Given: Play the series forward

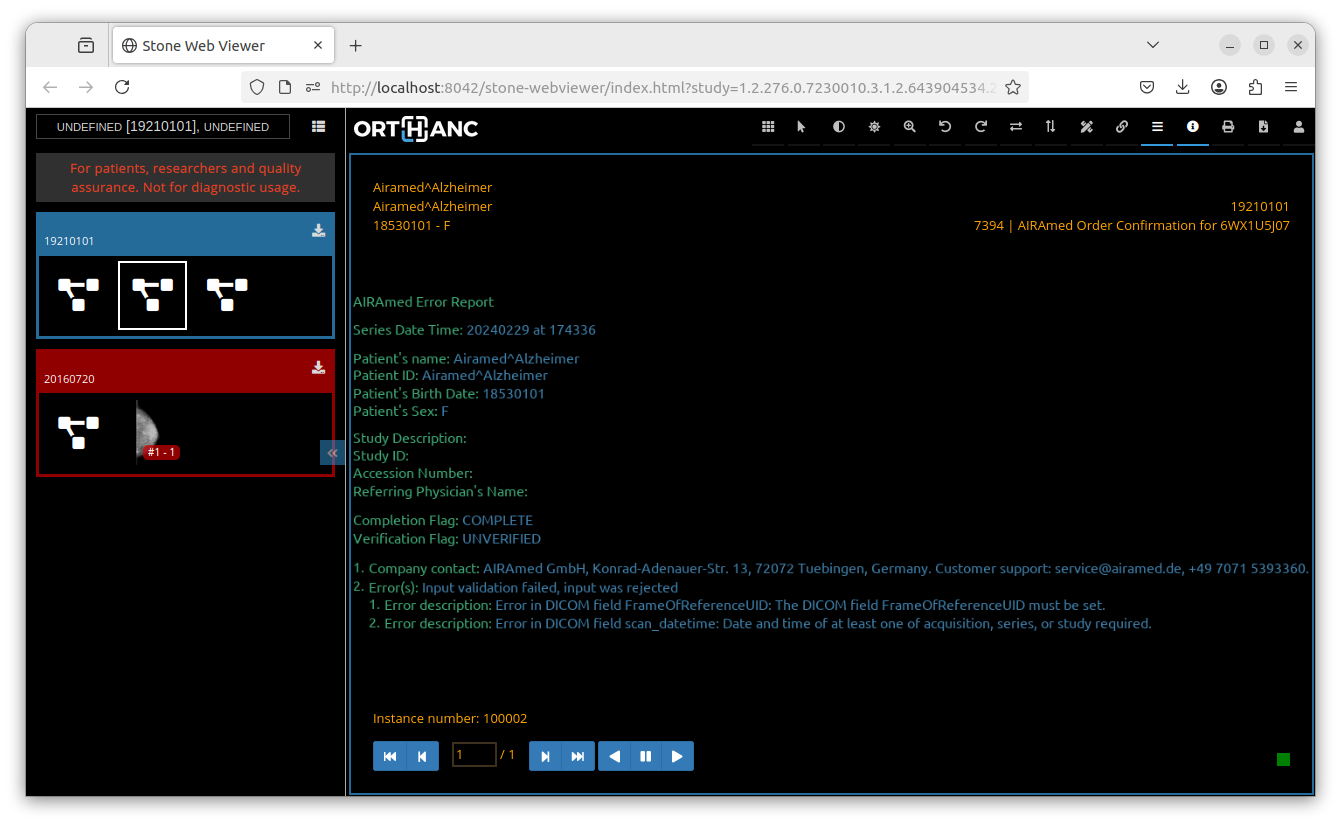Looking at the screenshot, I should [x=677, y=756].
